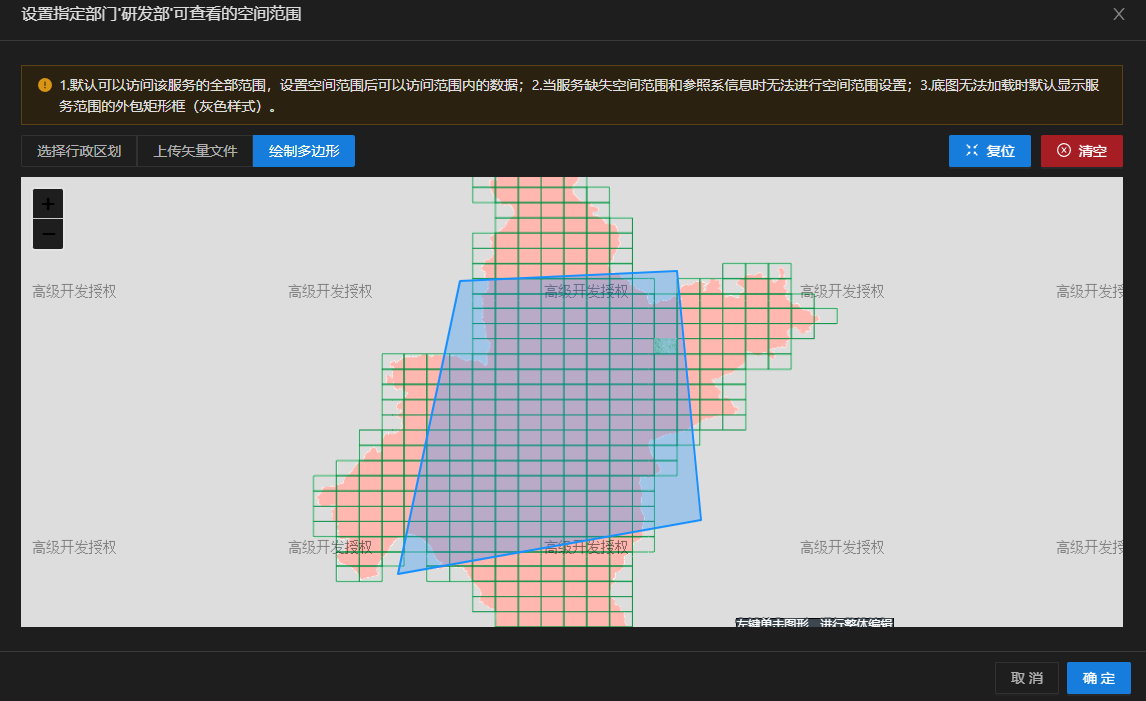Select the polygon's top-left vertex
The width and height of the screenshot is (1146, 701).
pyautogui.click(x=460, y=281)
